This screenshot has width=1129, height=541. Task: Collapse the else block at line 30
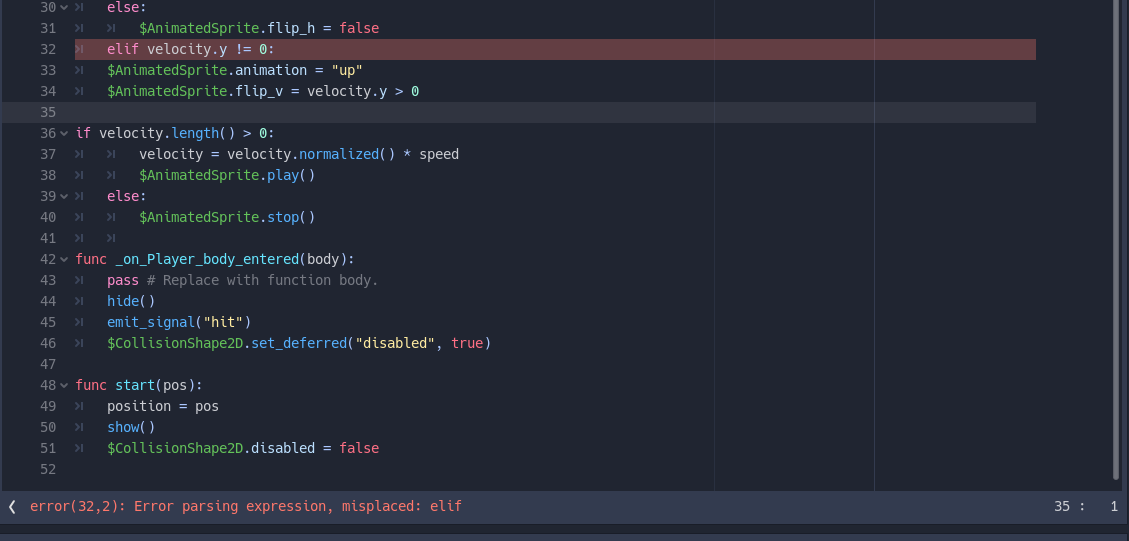coord(65,7)
